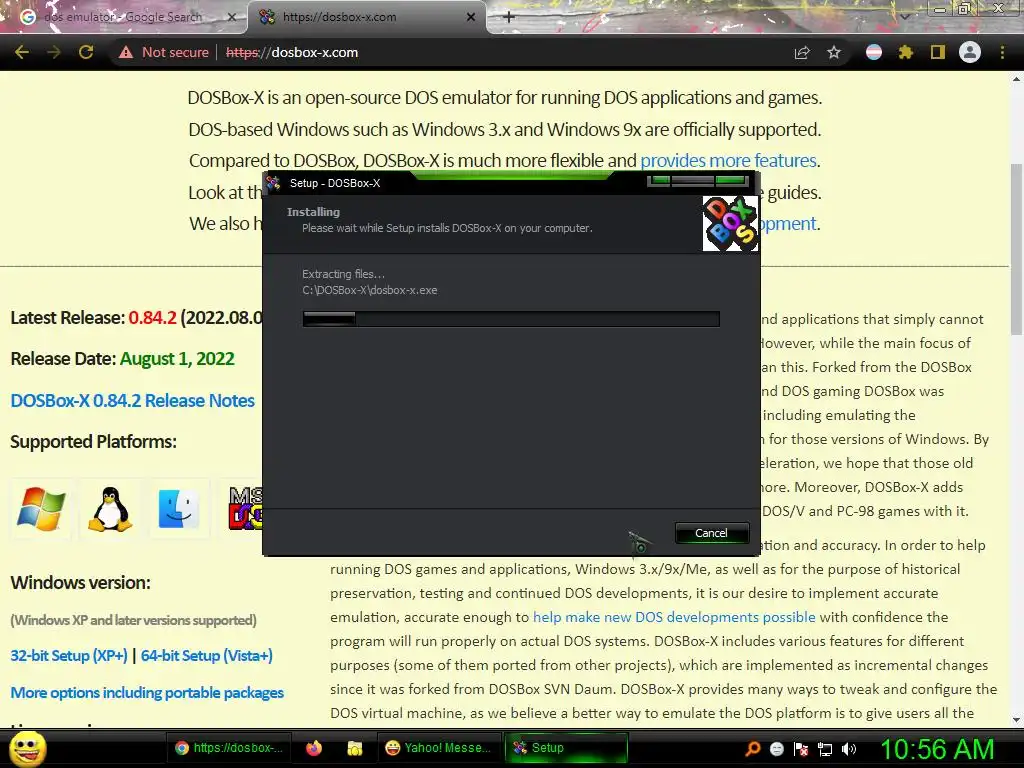Bookmark this page with the star
Screen dimensions: 1024x768
[834, 52]
